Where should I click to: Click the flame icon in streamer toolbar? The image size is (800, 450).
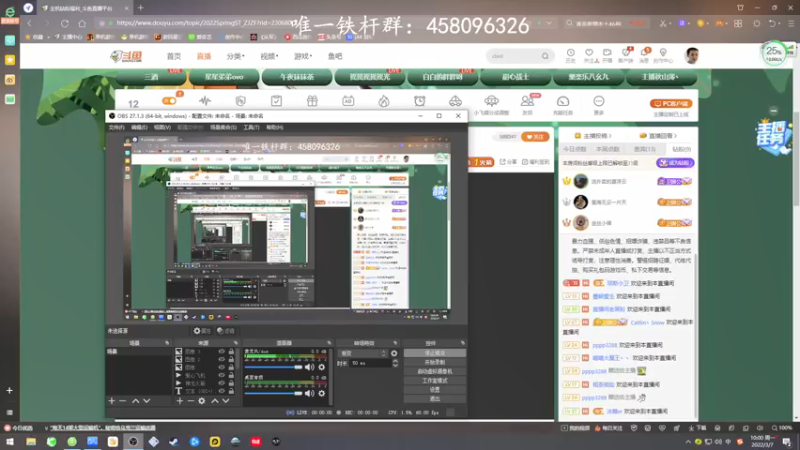coord(384,101)
